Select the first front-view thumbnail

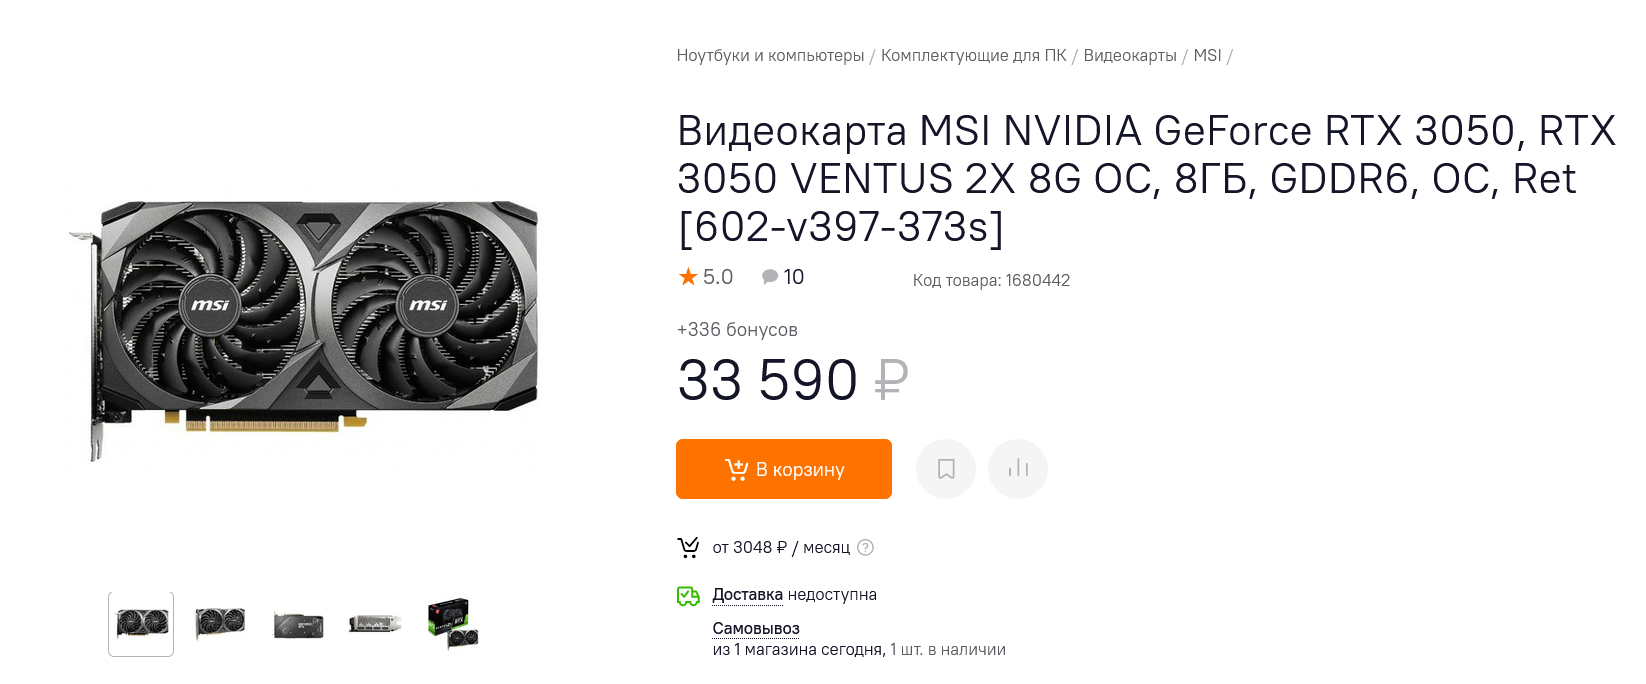(141, 624)
